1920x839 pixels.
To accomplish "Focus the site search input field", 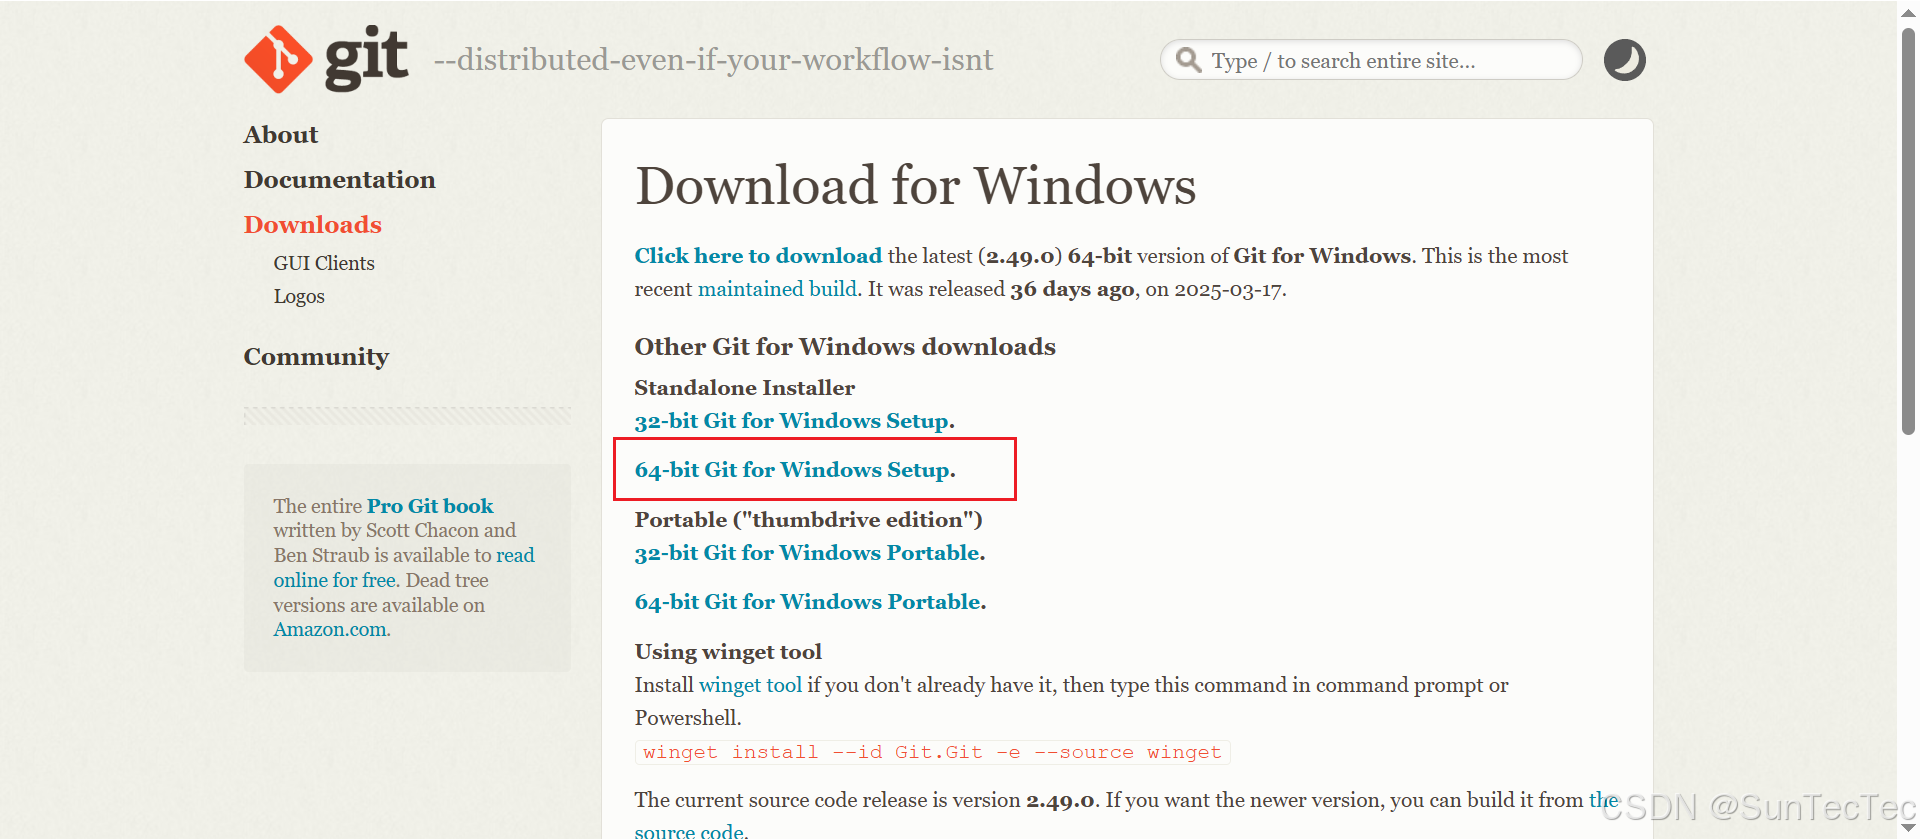I will pyautogui.click(x=1371, y=60).
